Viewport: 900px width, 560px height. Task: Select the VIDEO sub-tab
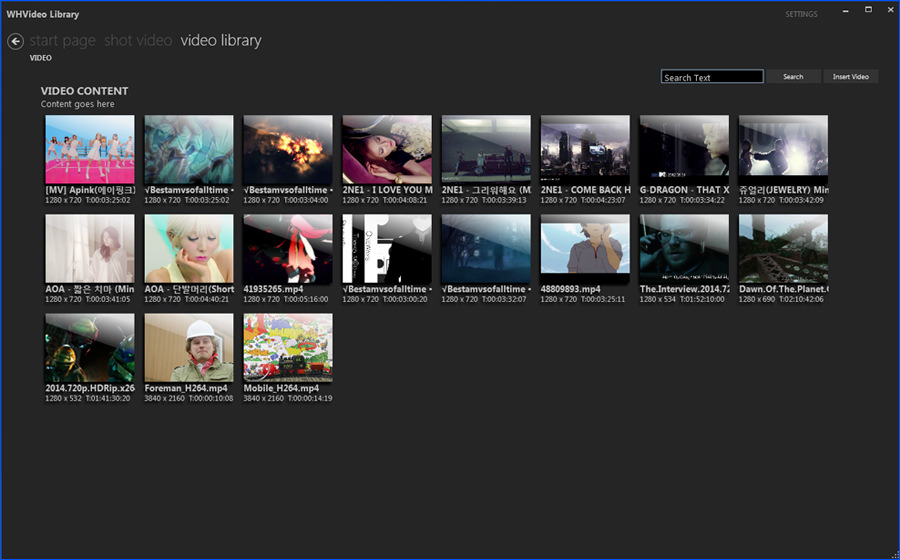(41, 58)
